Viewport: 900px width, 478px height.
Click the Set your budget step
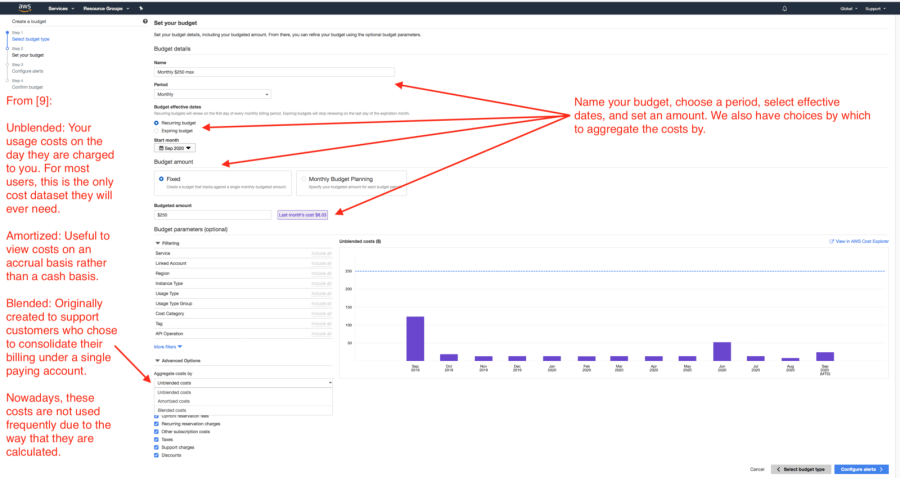28,55
